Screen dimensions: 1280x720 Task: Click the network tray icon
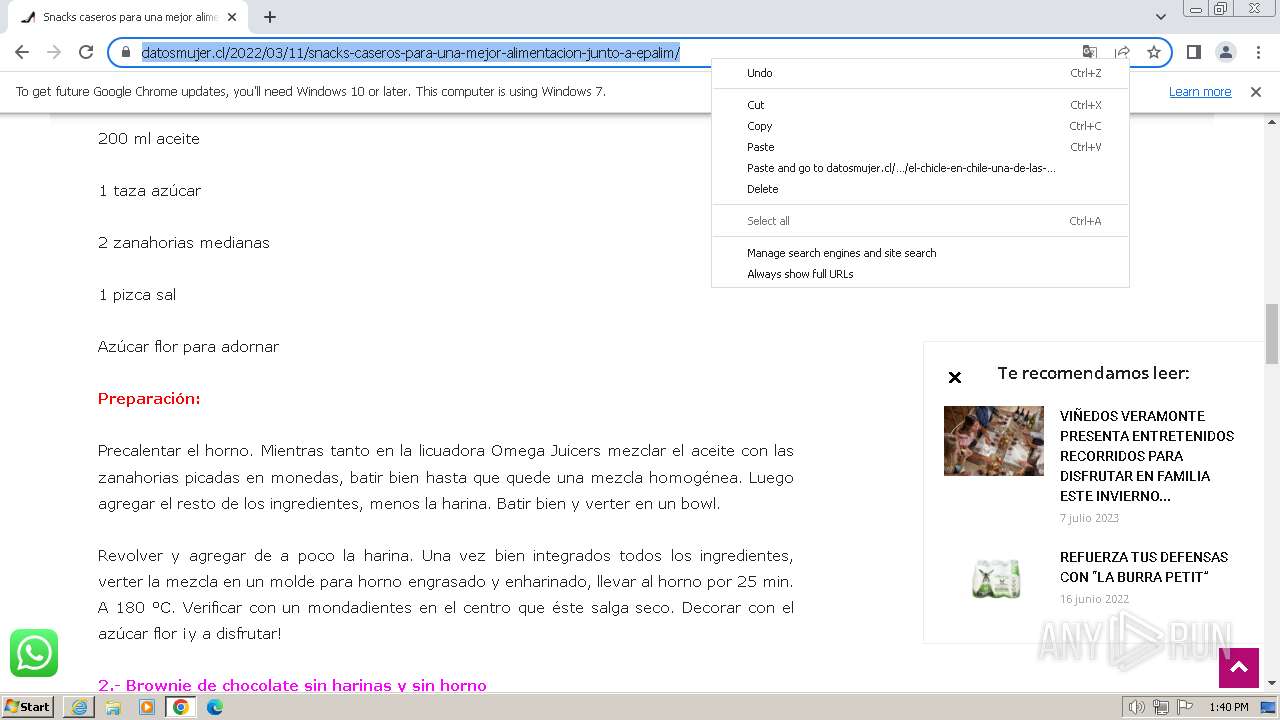tap(1160, 707)
